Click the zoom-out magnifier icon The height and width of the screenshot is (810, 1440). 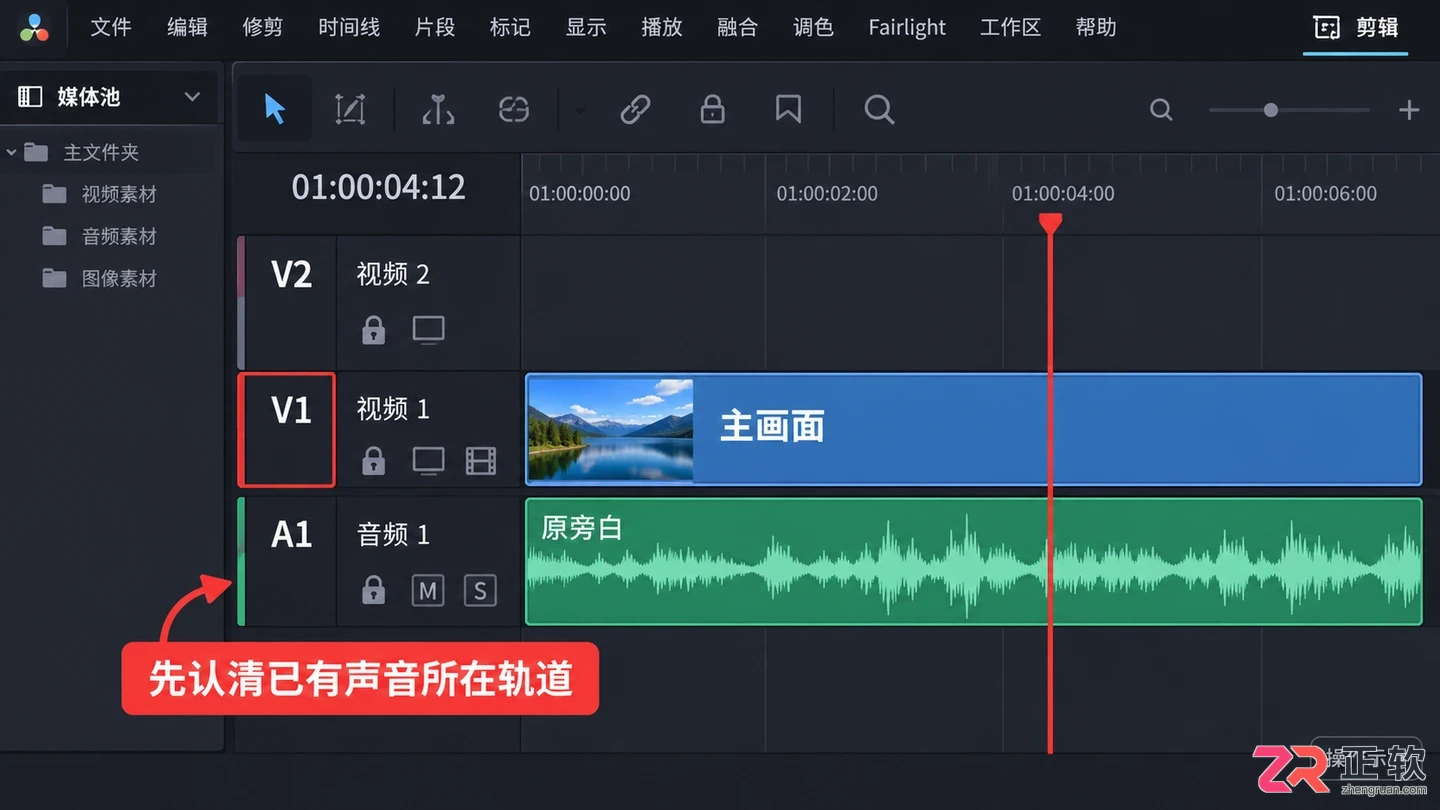tap(1161, 110)
